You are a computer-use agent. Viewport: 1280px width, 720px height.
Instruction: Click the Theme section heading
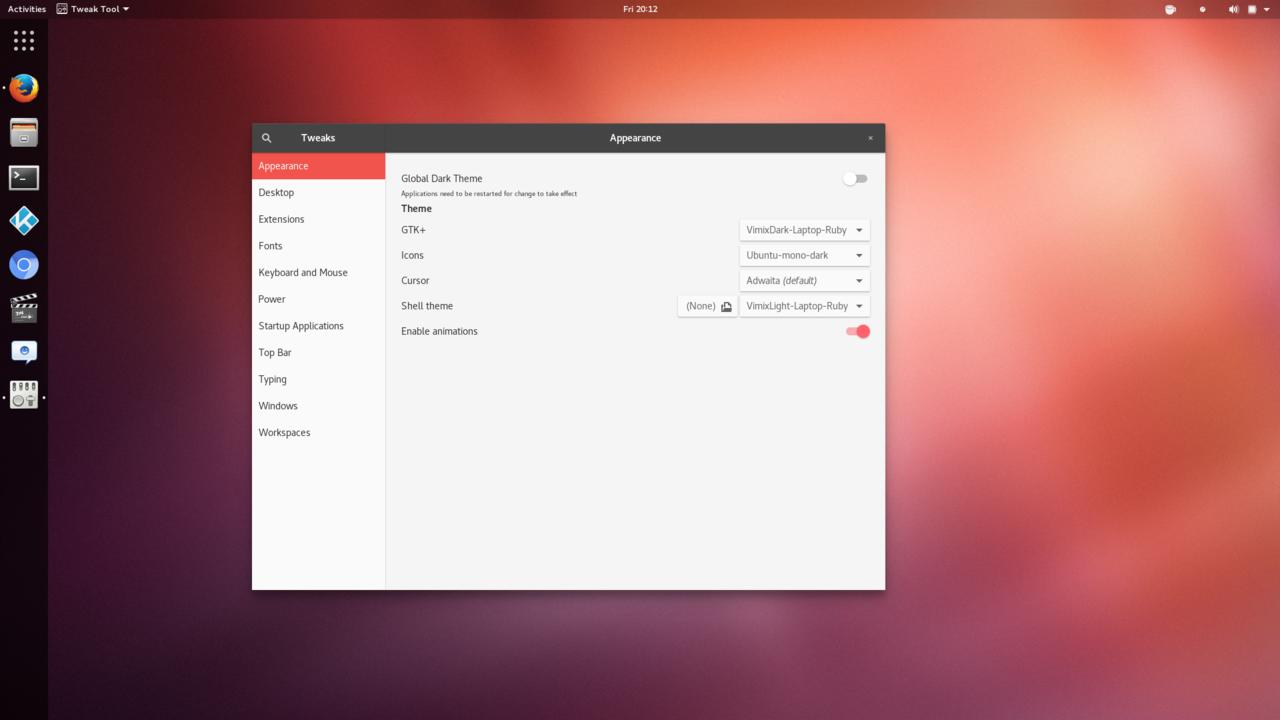tap(416, 209)
